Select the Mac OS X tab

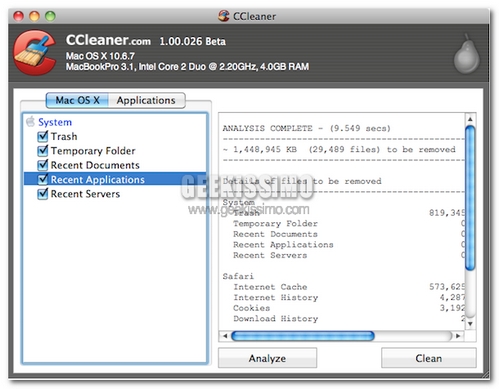(x=77, y=100)
